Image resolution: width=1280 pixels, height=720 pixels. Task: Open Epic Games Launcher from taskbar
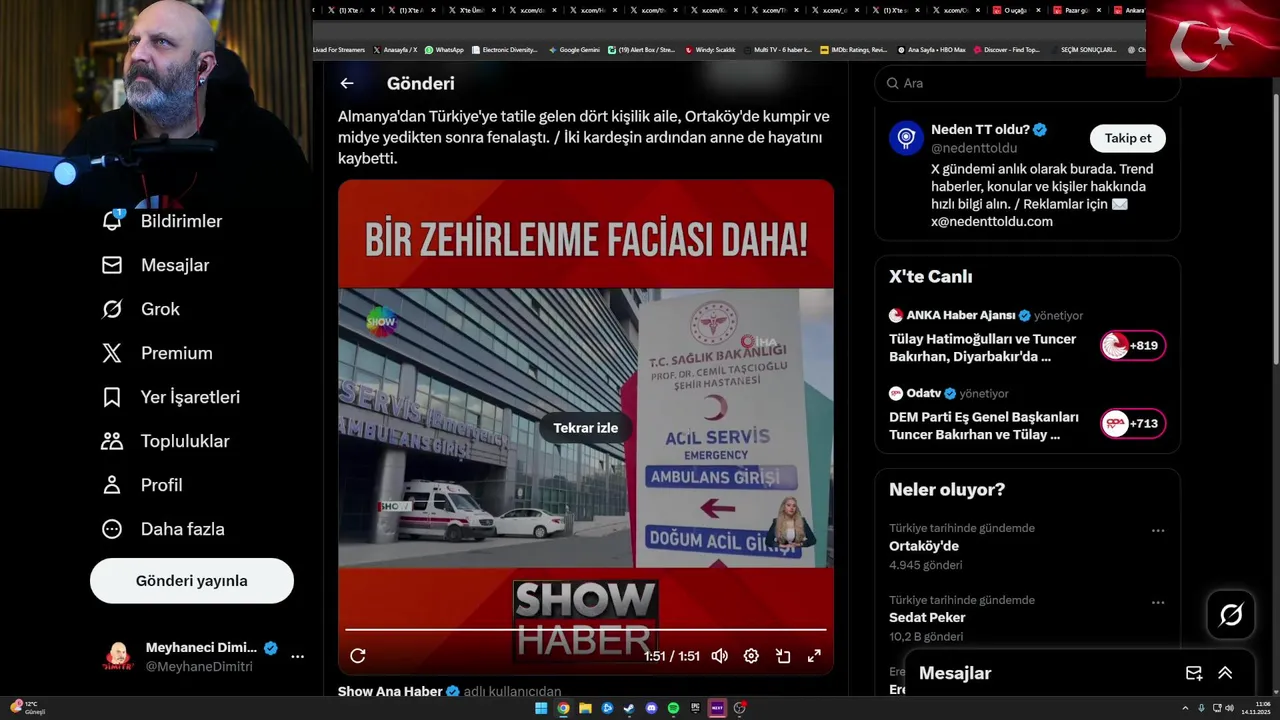[x=695, y=708]
